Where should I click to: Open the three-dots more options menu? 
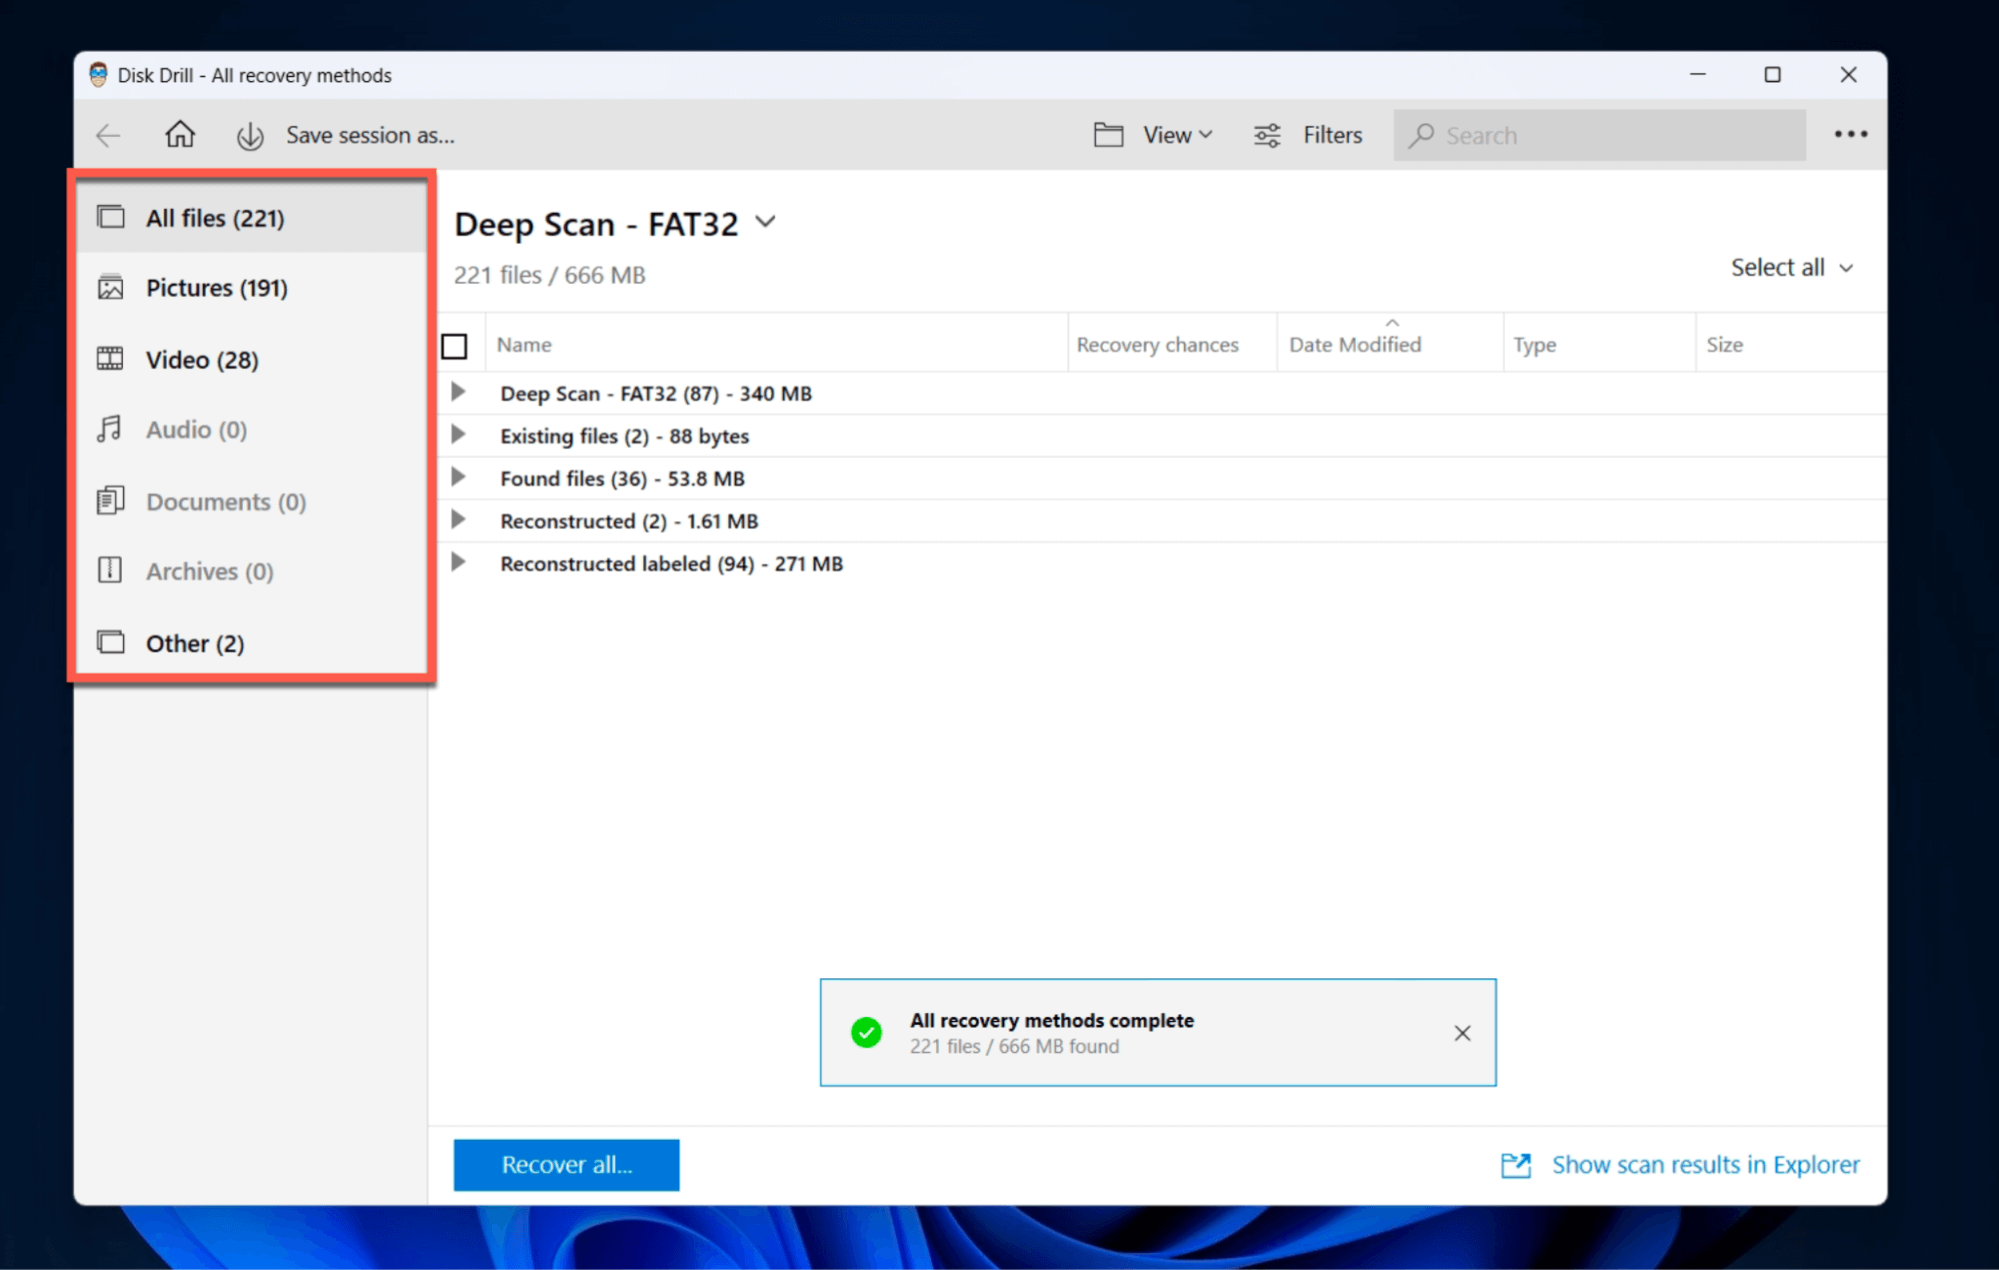point(1849,135)
